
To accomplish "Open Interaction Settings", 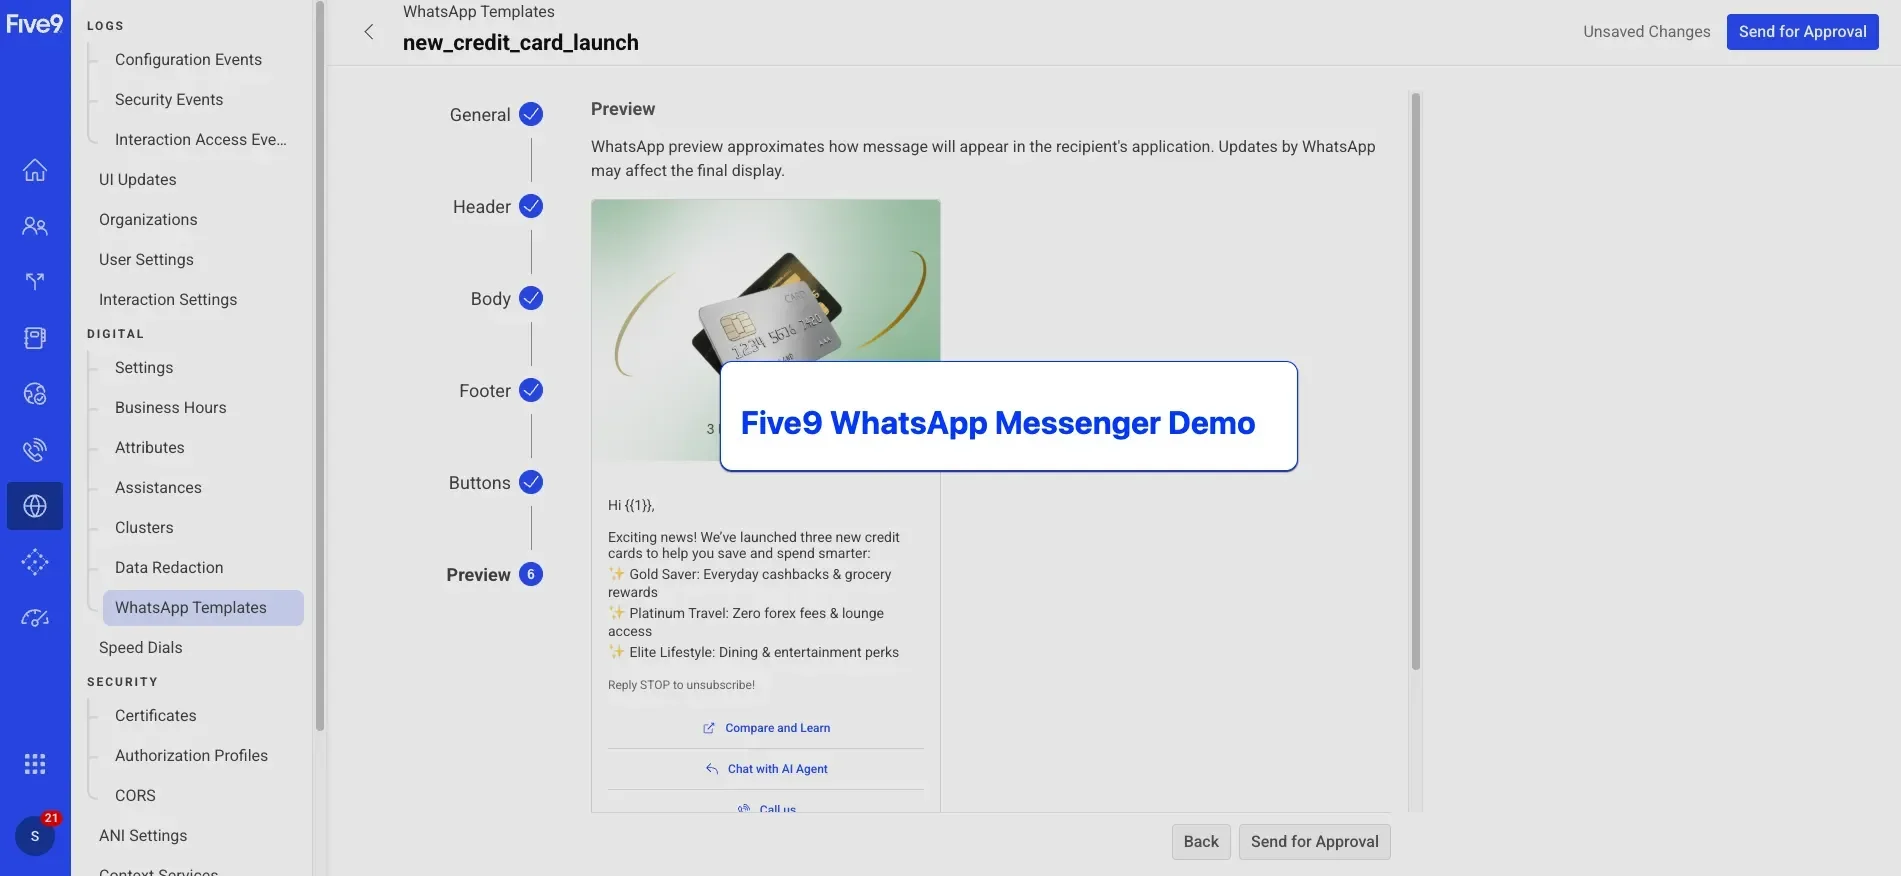I will (x=168, y=300).
